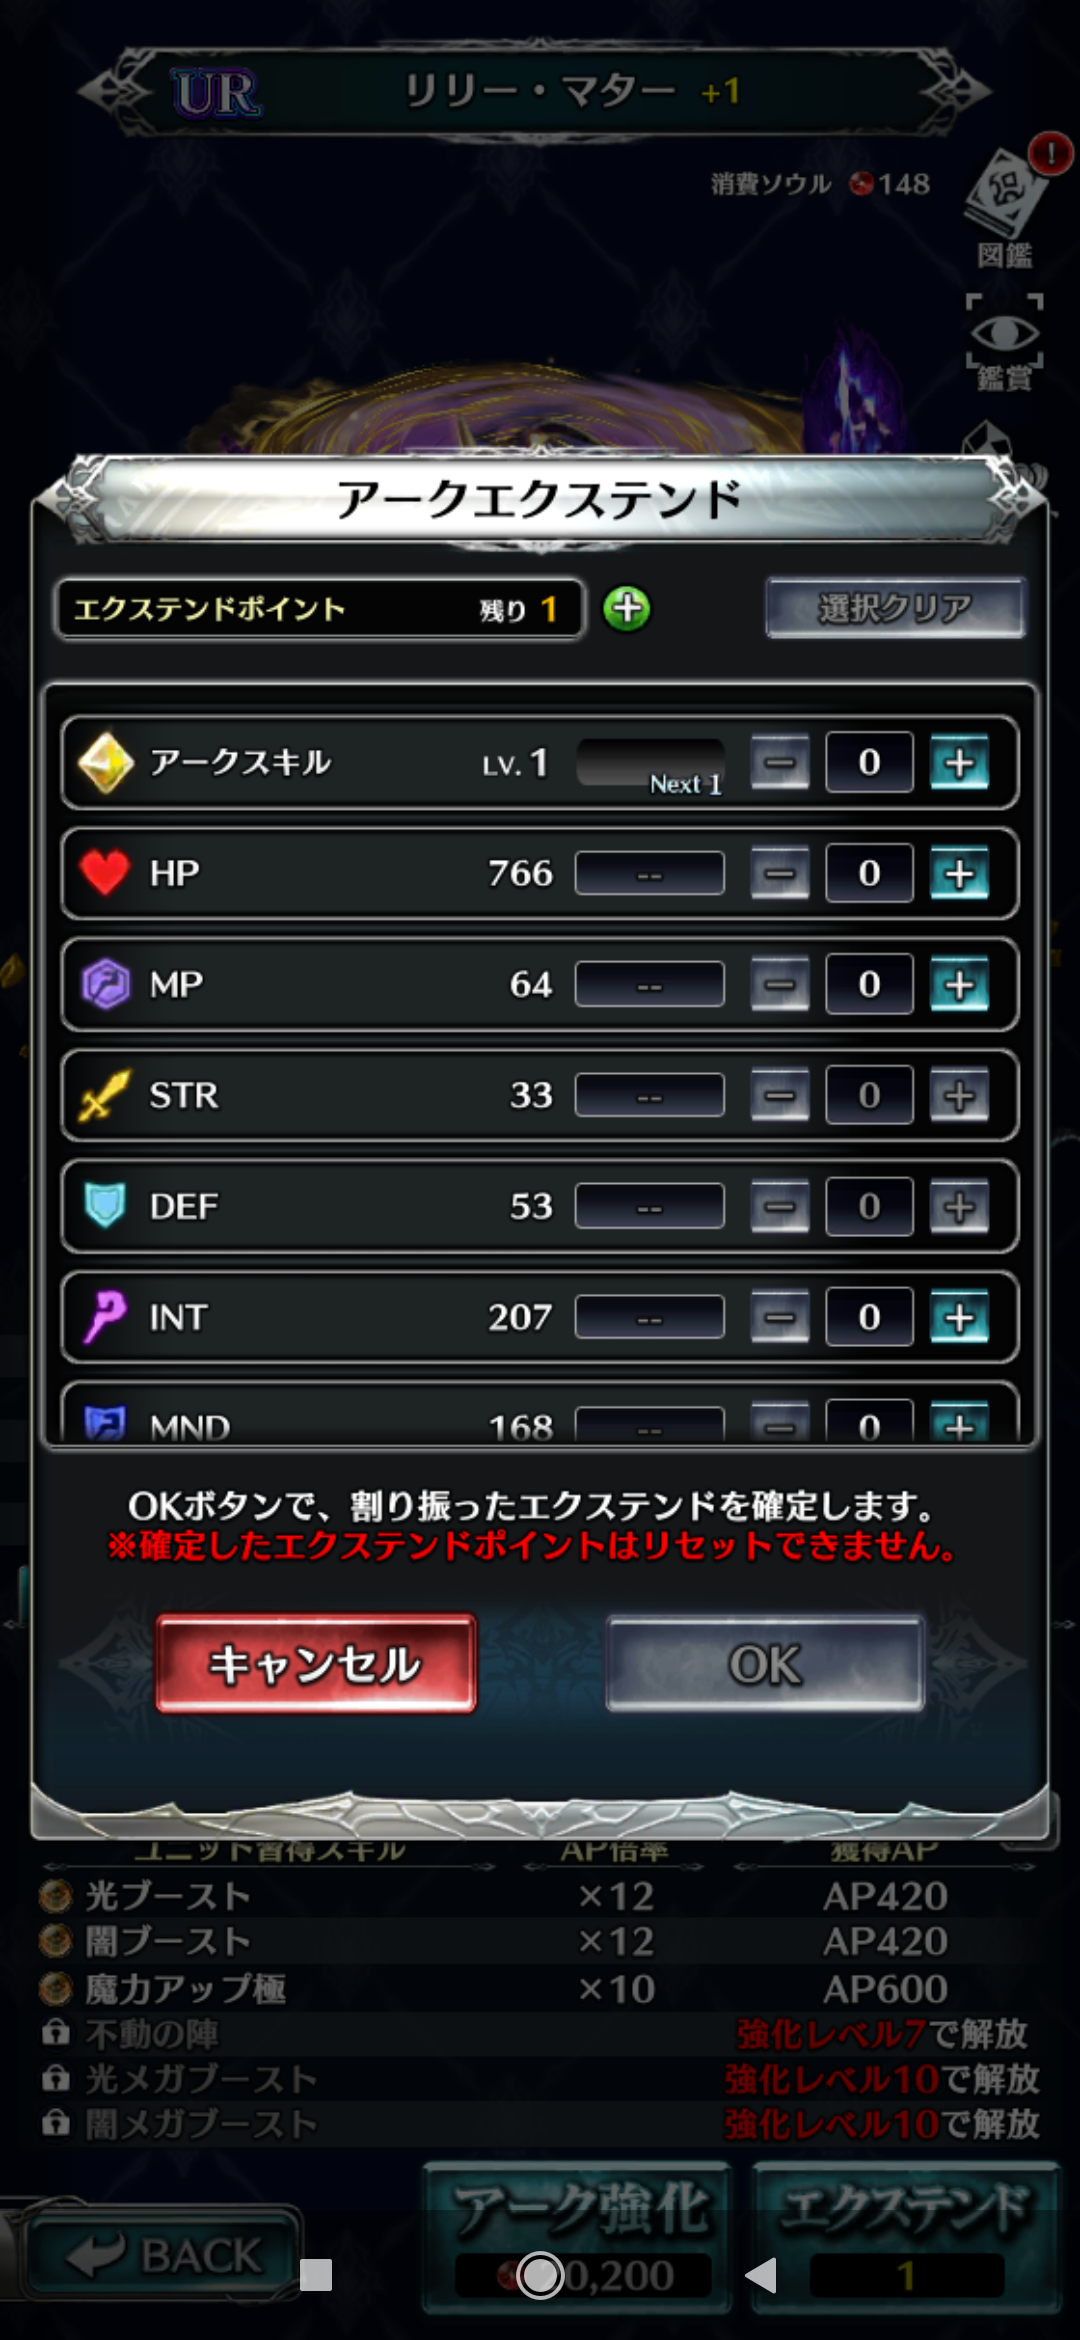
Task: Increase Arc Skill (アークスキル) with plus button
Action: [959, 763]
